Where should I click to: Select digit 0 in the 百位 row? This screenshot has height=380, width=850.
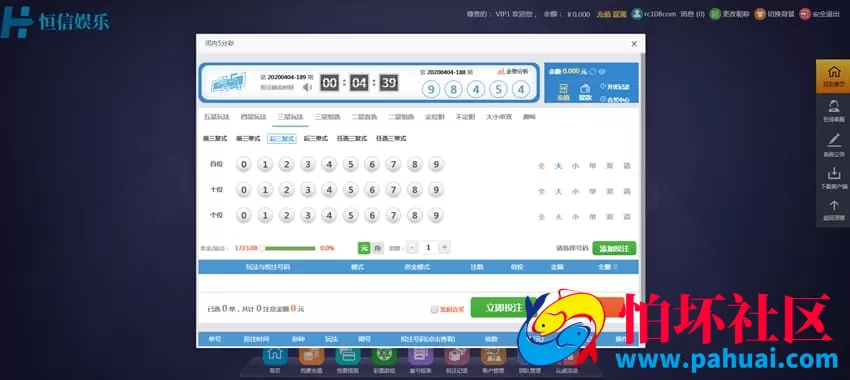pos(244,164)
